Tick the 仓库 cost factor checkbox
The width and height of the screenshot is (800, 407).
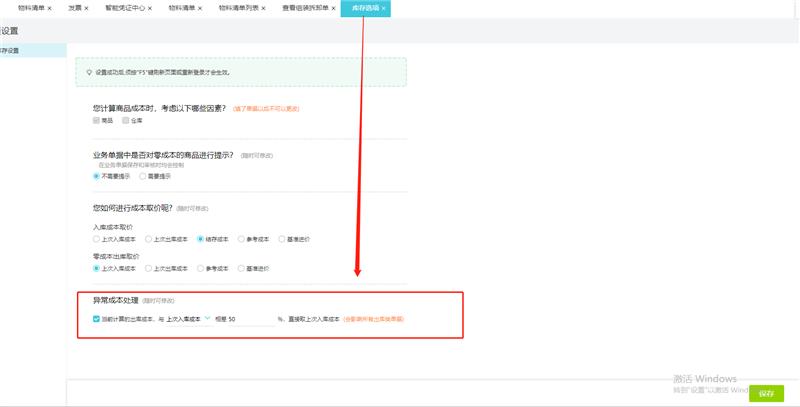125,120
